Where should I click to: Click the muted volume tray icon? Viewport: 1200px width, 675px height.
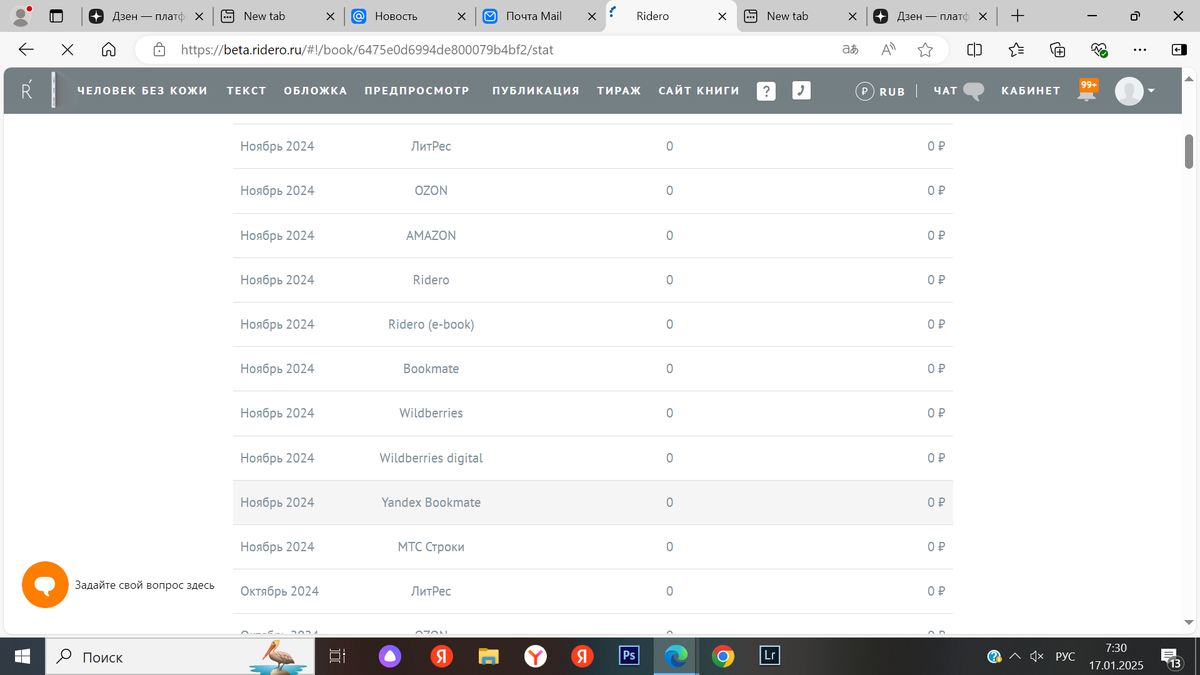(1037, 657)
